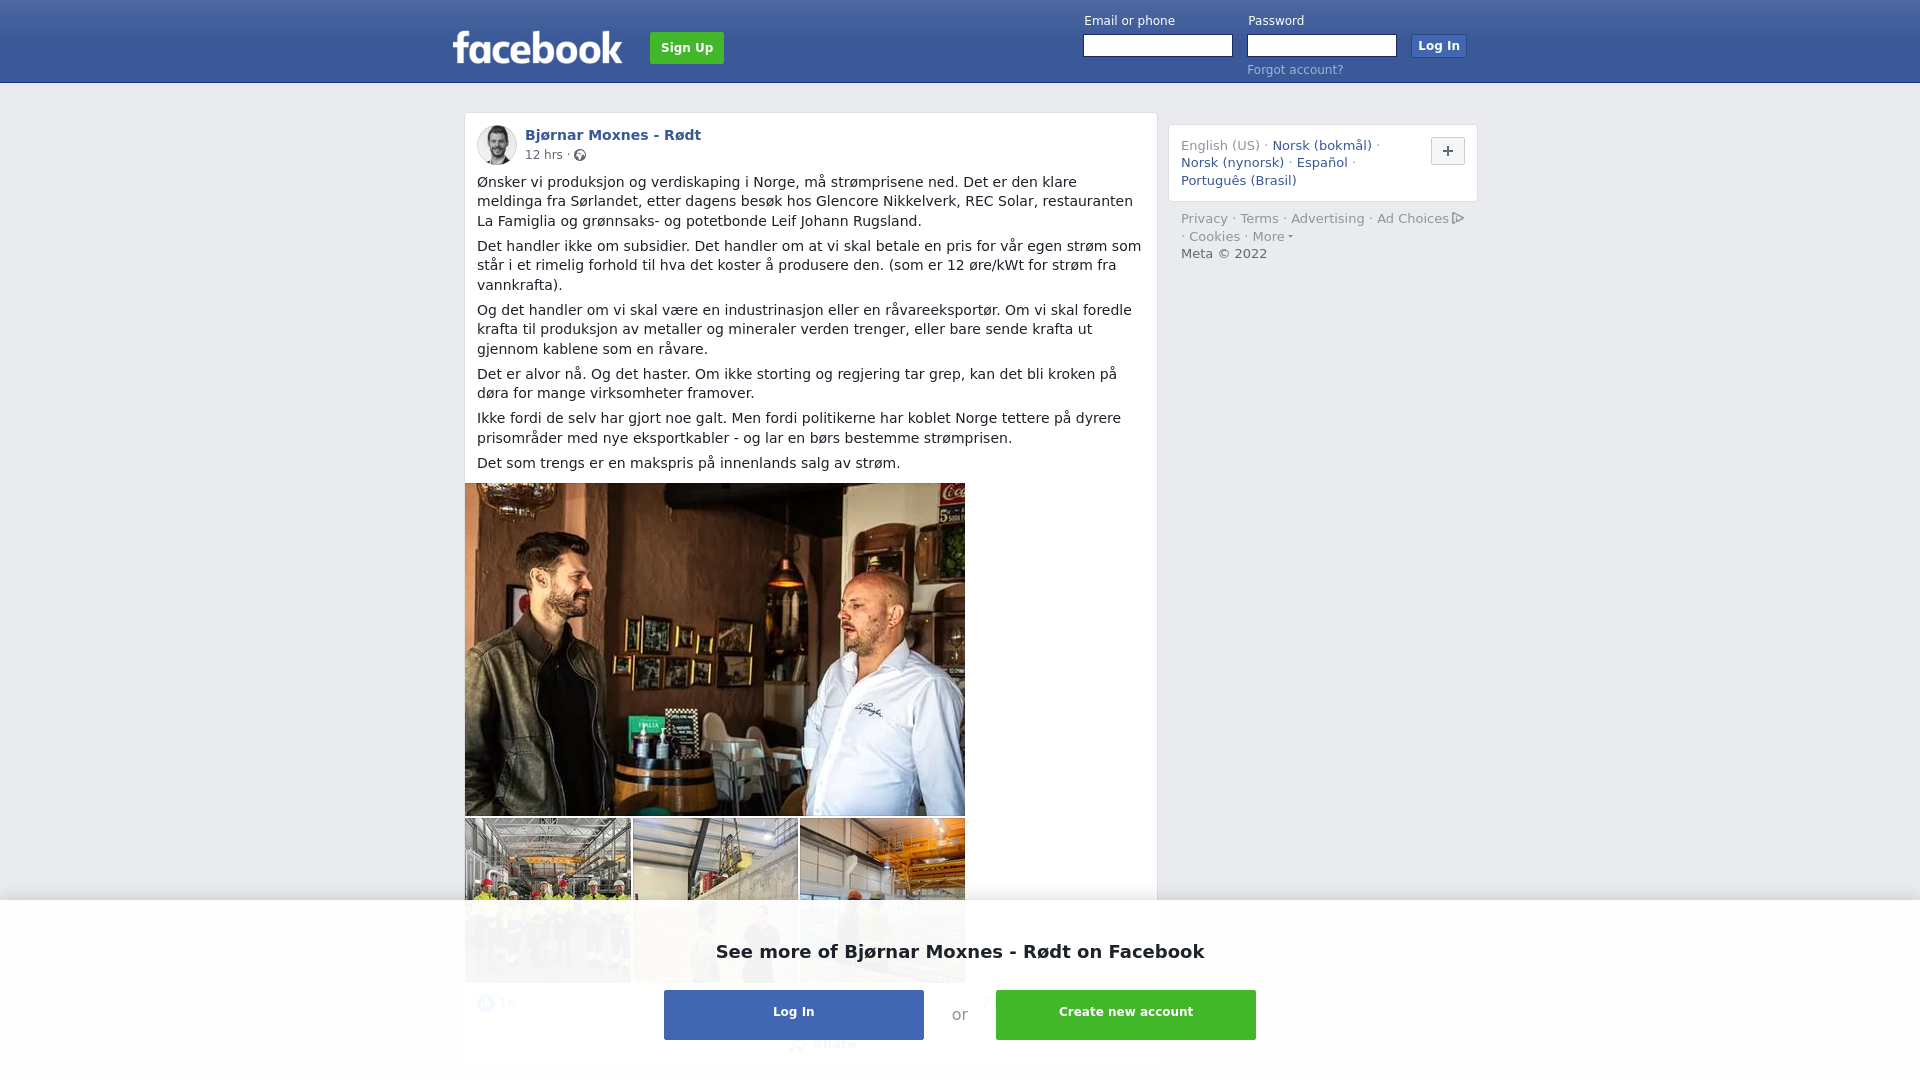Switch language to Norsk (bokmål)
This screenshot has width=1920, height=1080.
click(1322, 146)
